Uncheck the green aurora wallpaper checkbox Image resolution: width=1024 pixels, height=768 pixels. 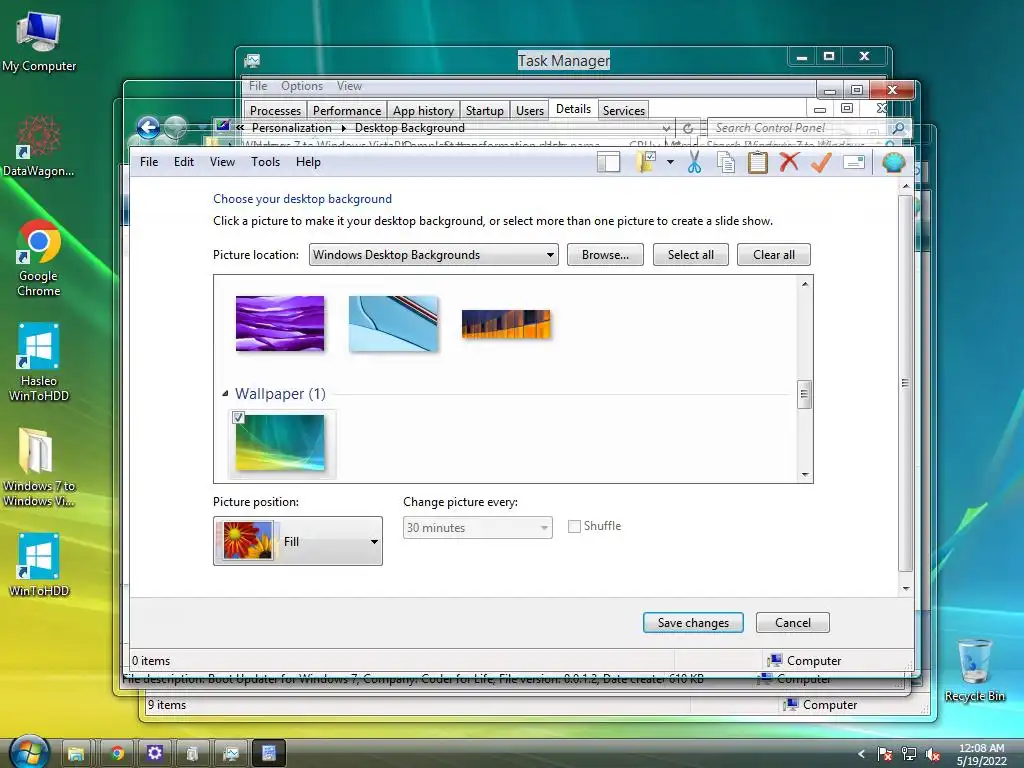238,417
